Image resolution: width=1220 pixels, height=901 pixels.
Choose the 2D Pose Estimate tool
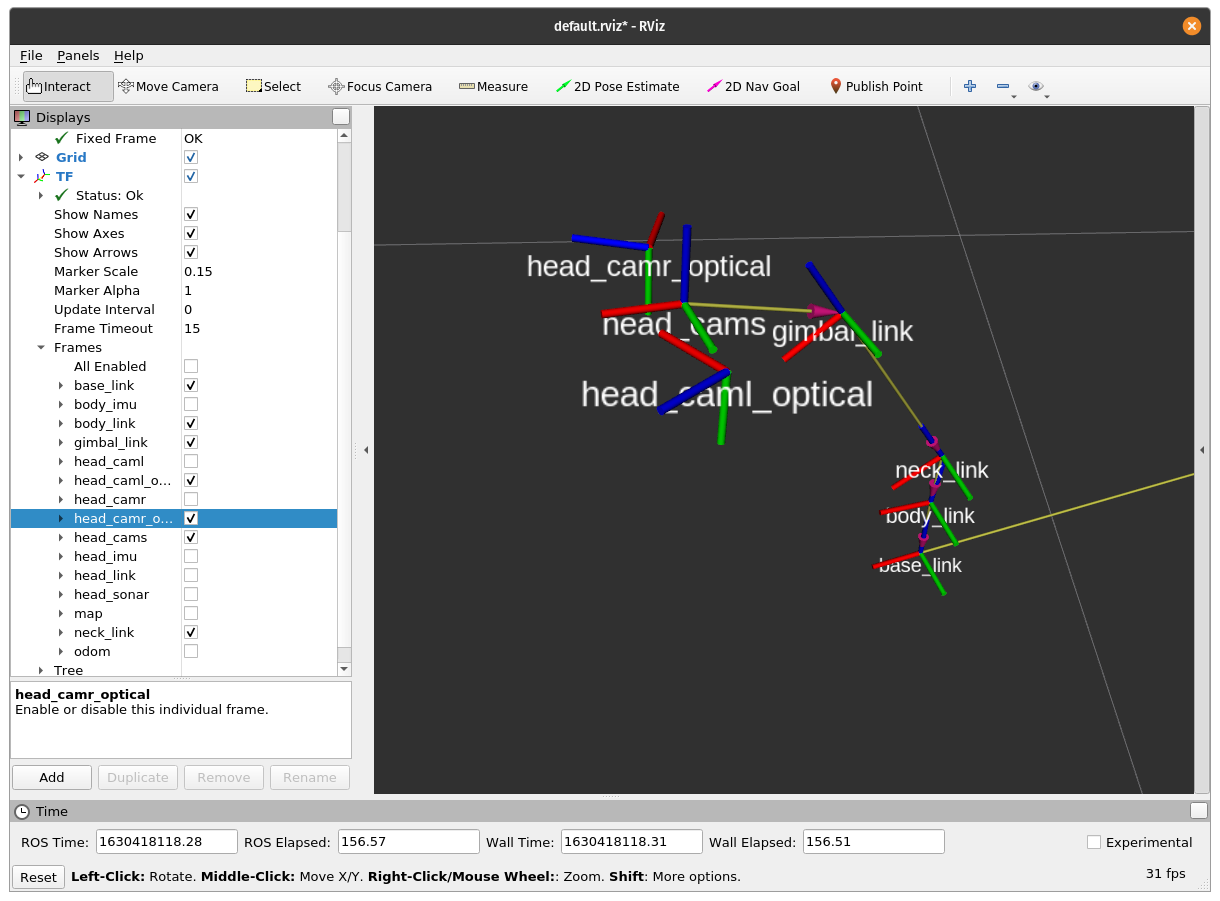[x=617, y=86]
